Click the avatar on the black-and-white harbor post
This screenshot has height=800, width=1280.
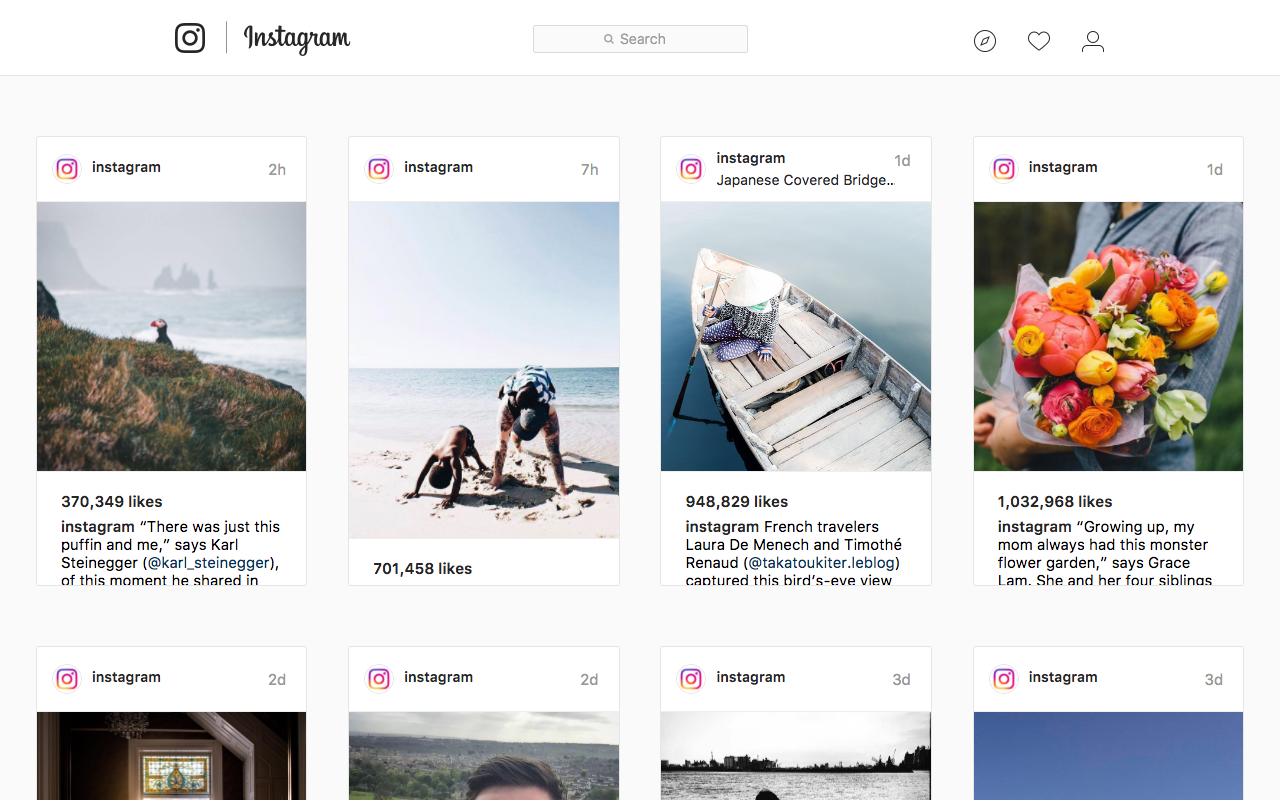tap(691, 679)
